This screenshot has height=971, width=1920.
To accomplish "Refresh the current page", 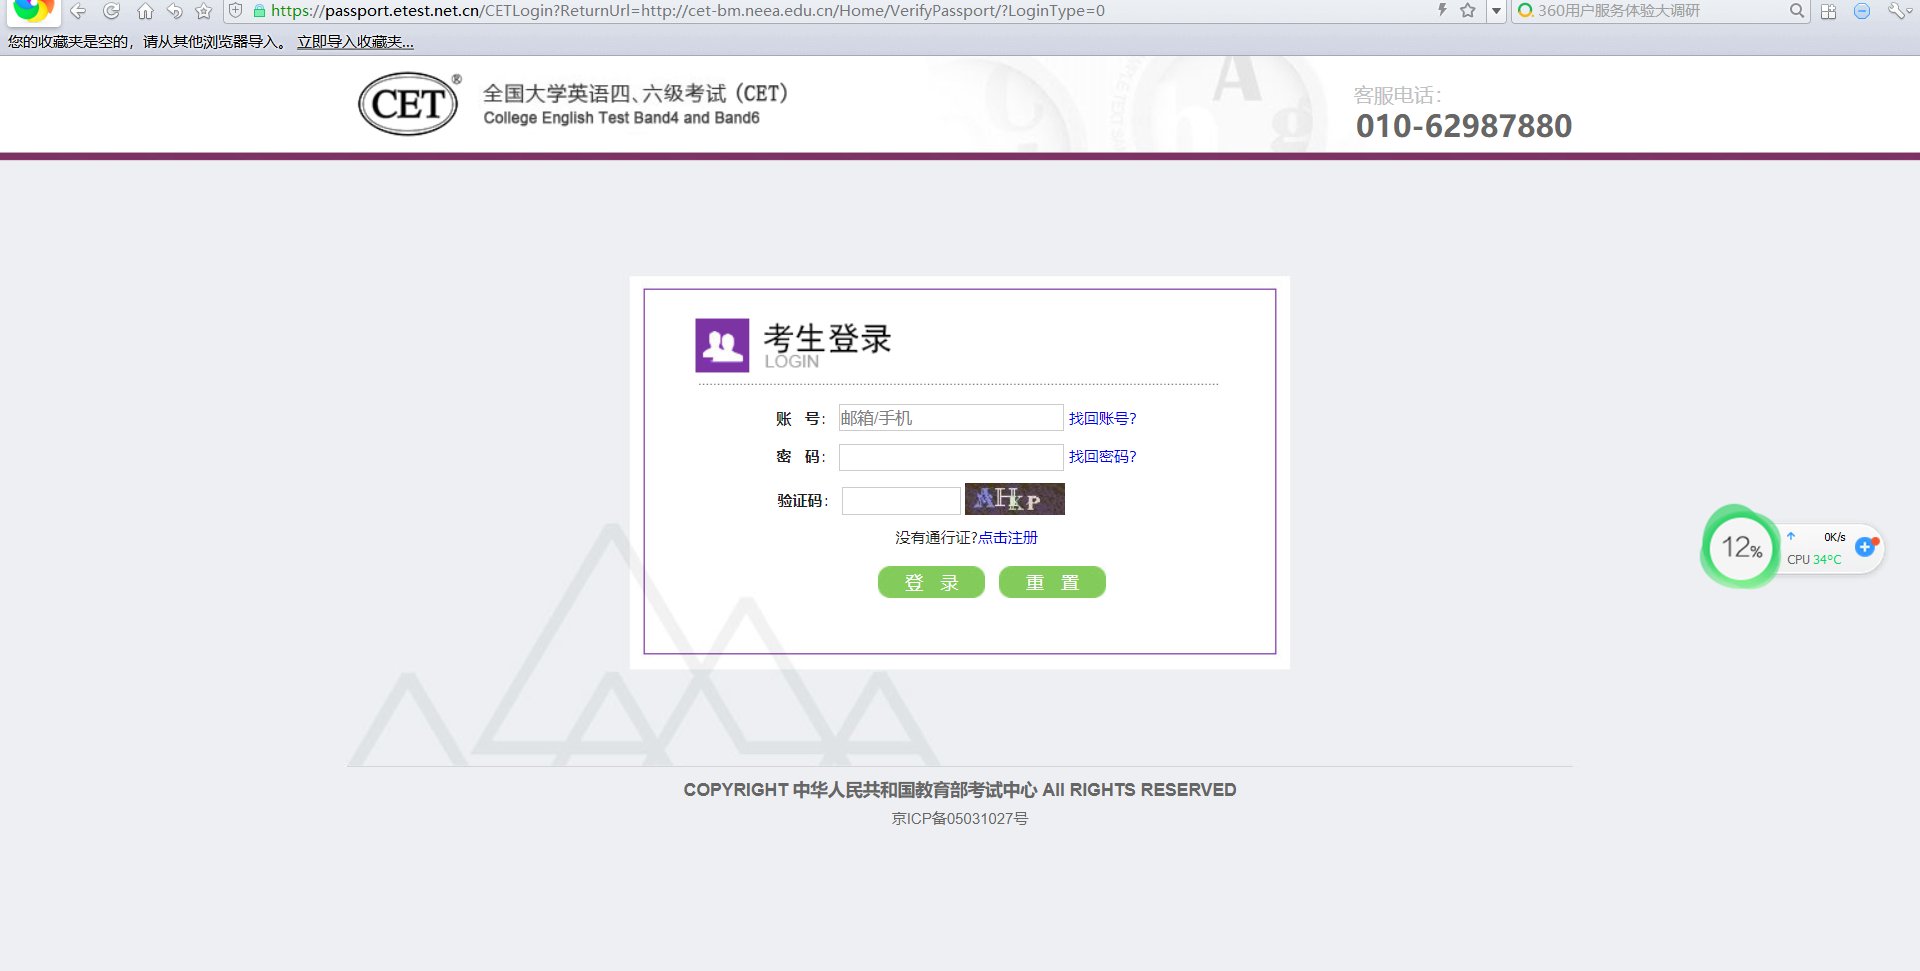I will point(111,12).
